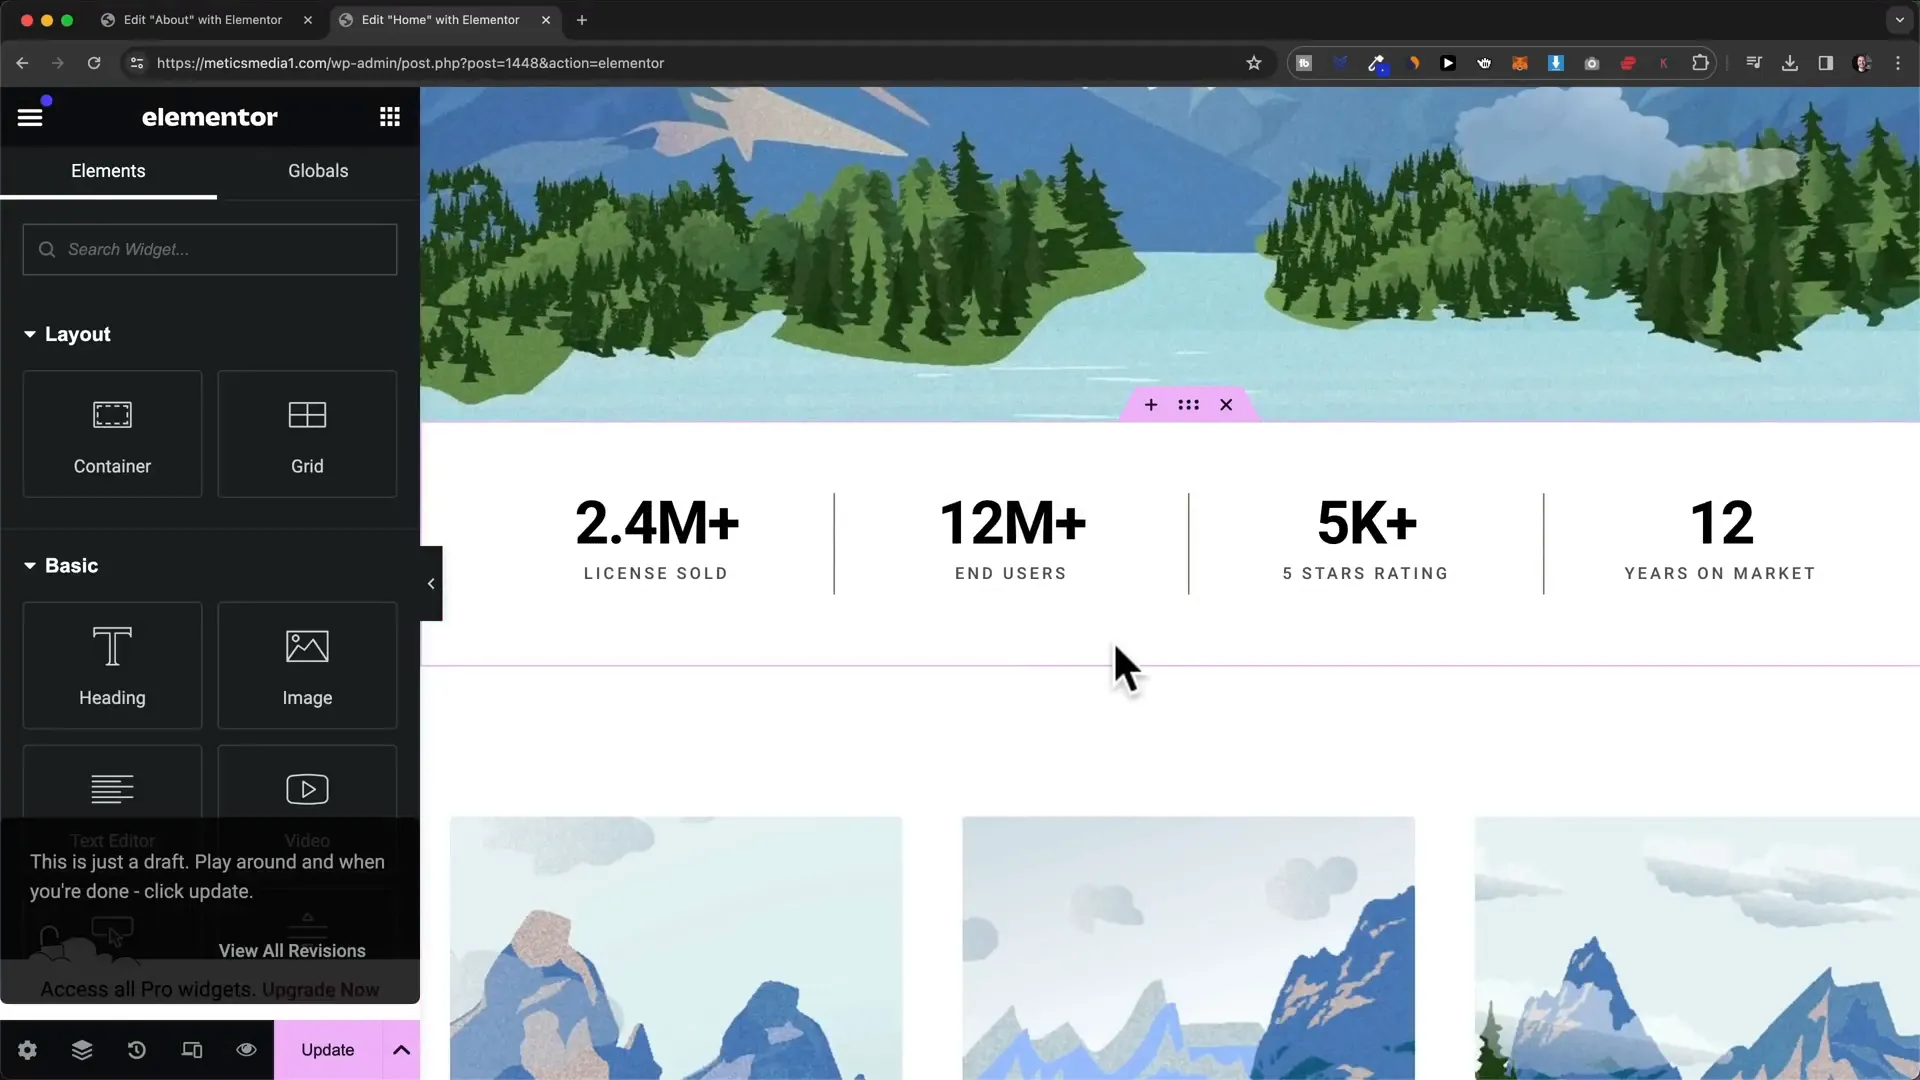Click the Update button
1920x1080 pixels.
pyautogui.click(x=328, y=1050)
